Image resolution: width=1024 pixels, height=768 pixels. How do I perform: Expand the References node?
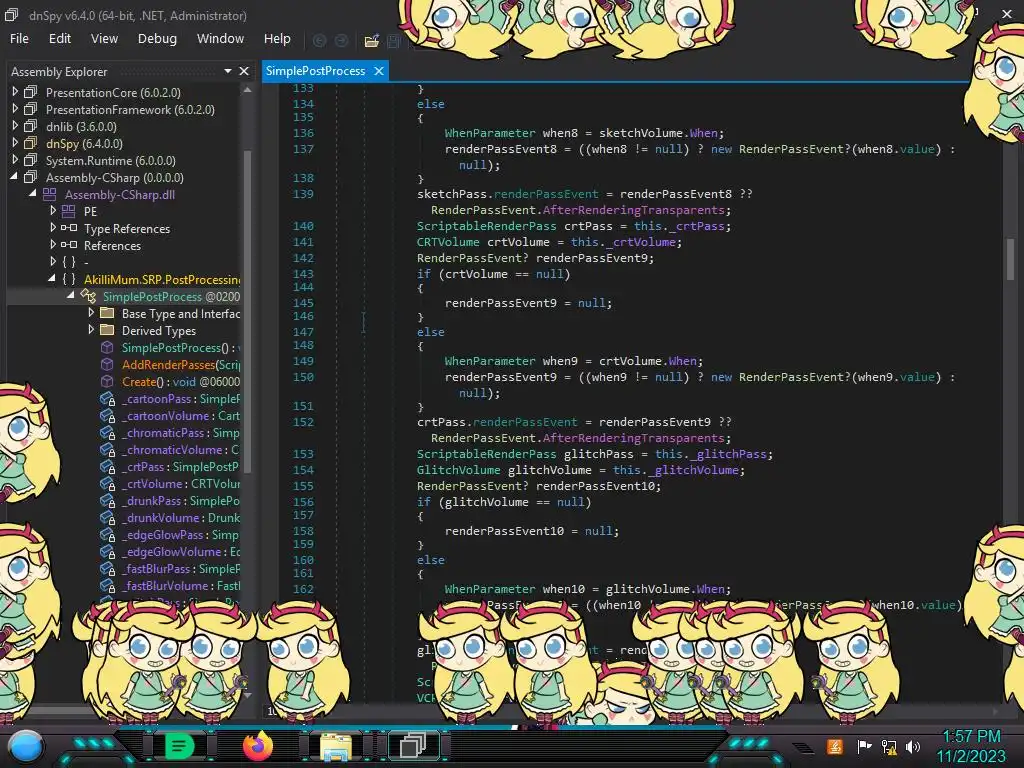[x=53, y=245]
